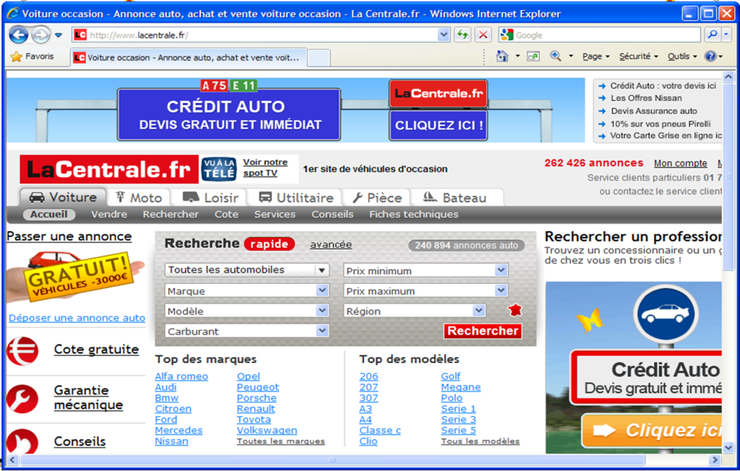The height and width of the screenshot is (471, 740).
Task: Click the Megane model link
Action: (461, 387)
